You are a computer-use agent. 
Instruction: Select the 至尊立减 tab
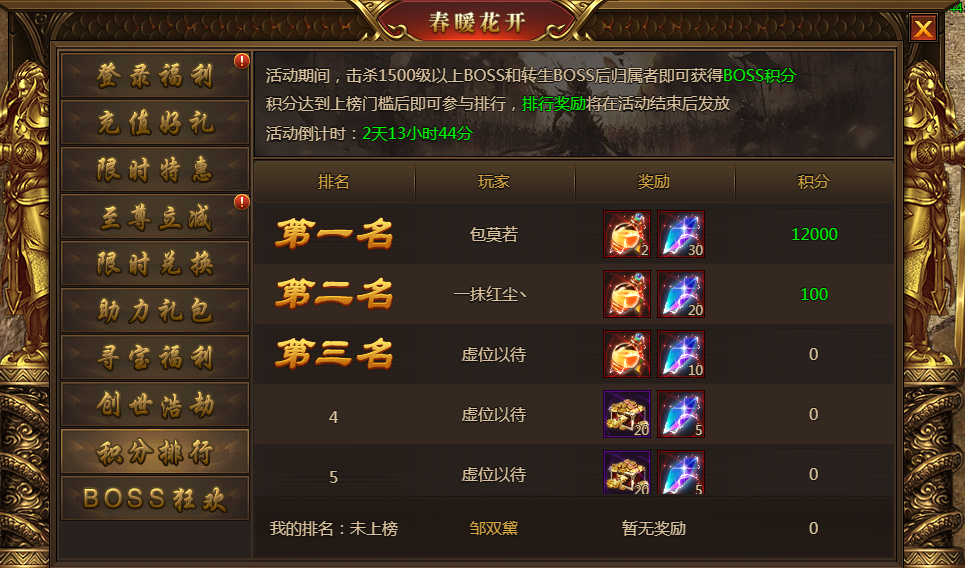(x=154, y=216)
